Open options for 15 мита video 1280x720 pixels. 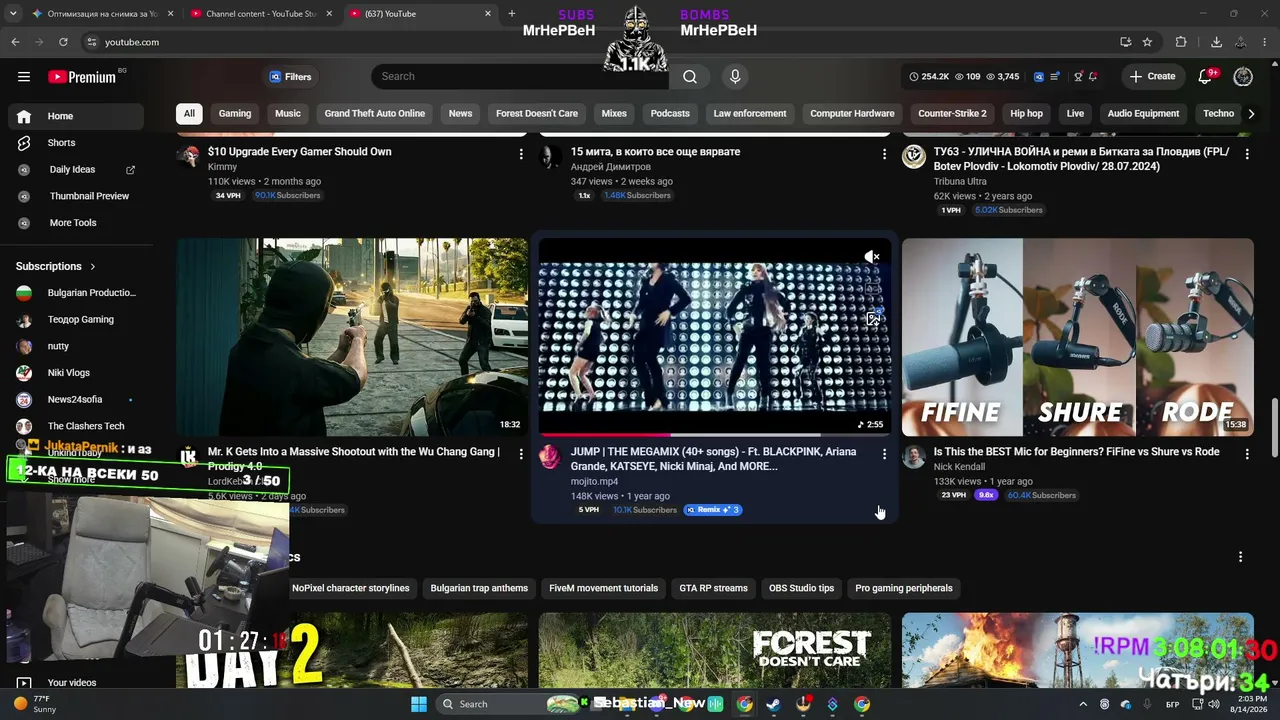[x=884, y=154]
